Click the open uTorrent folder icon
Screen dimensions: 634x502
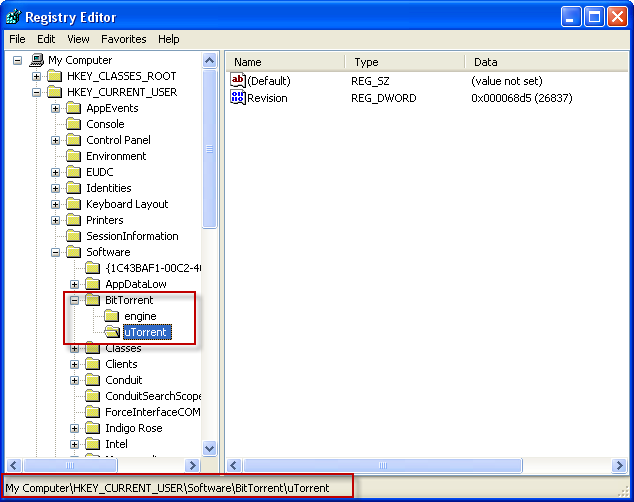click(x=112, y=332)
